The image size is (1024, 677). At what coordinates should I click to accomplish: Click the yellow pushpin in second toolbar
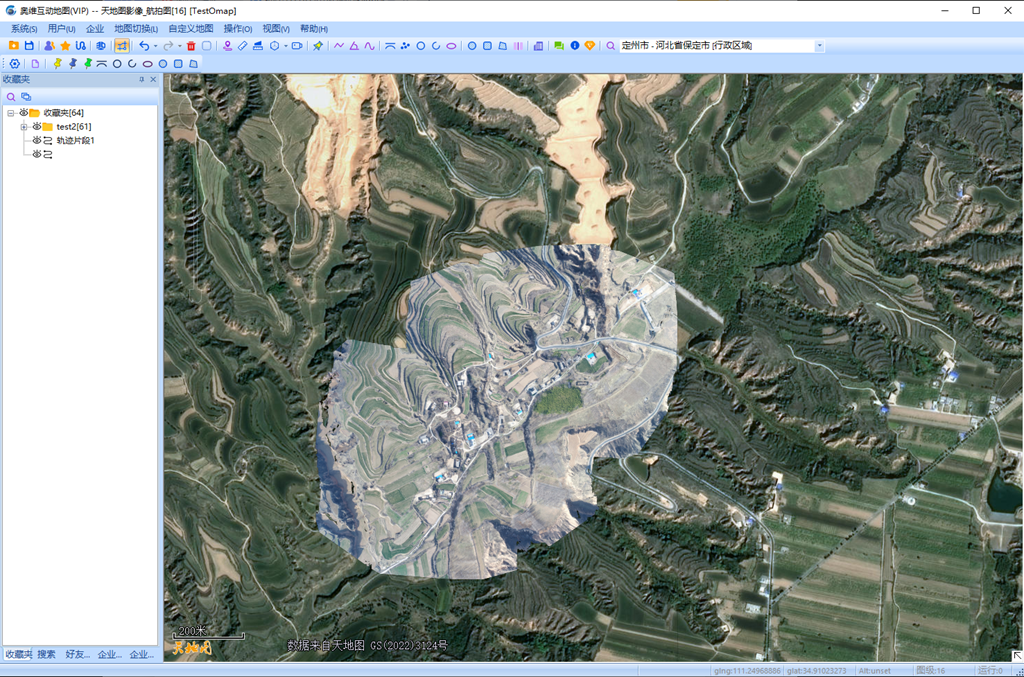(x=57, y=63)
